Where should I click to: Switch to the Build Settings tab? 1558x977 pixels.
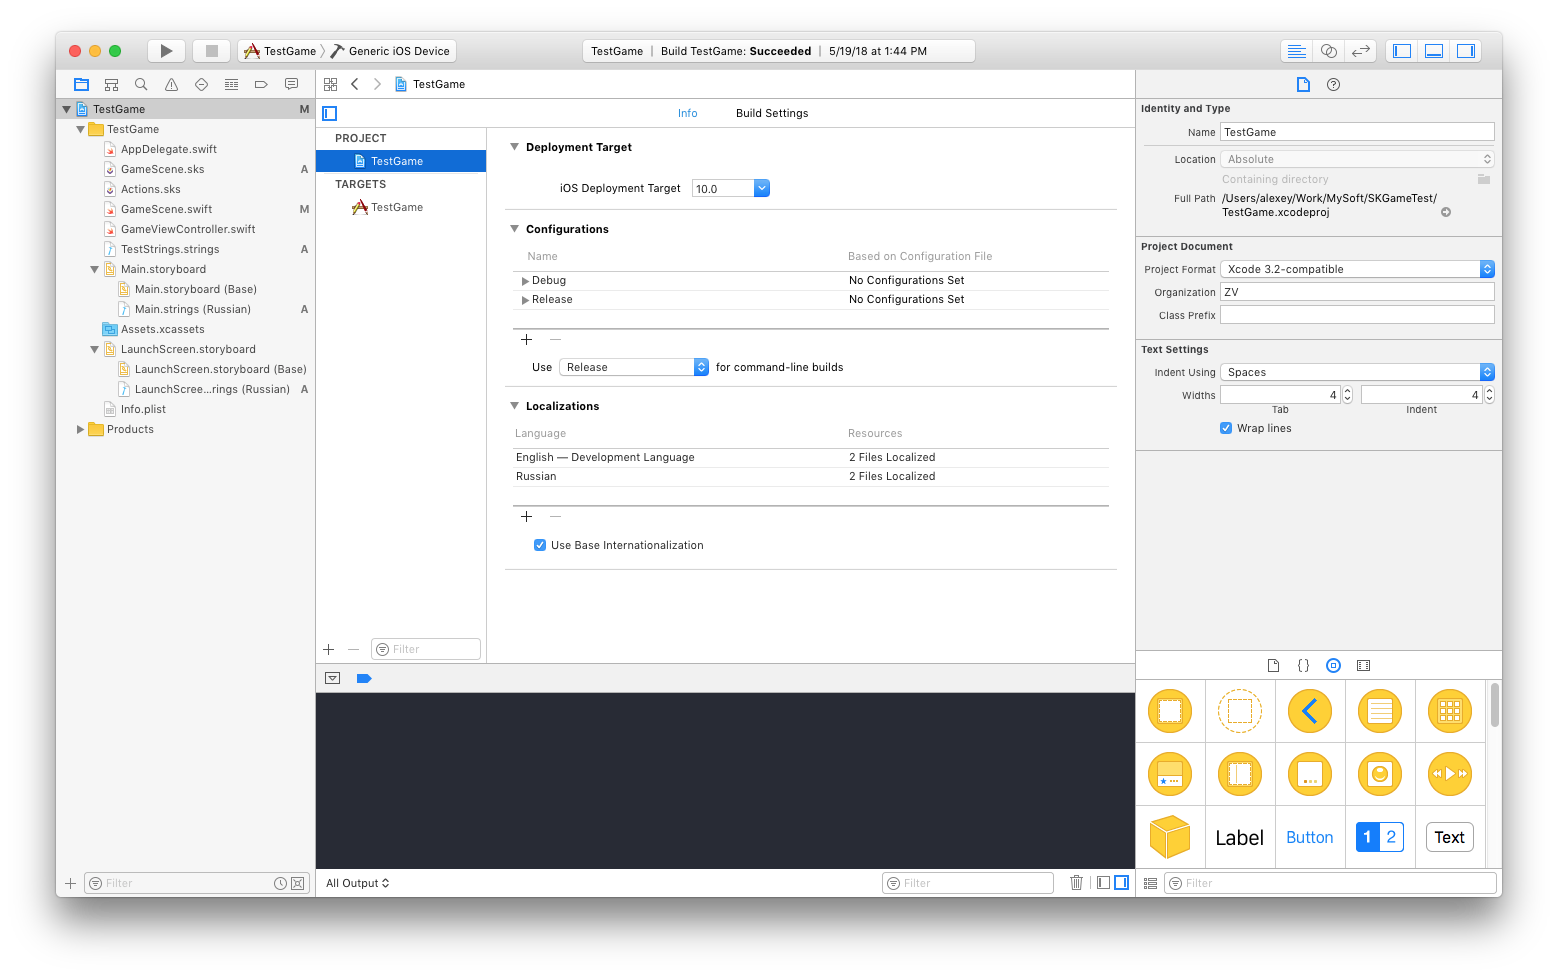click(x=771, y=113)
